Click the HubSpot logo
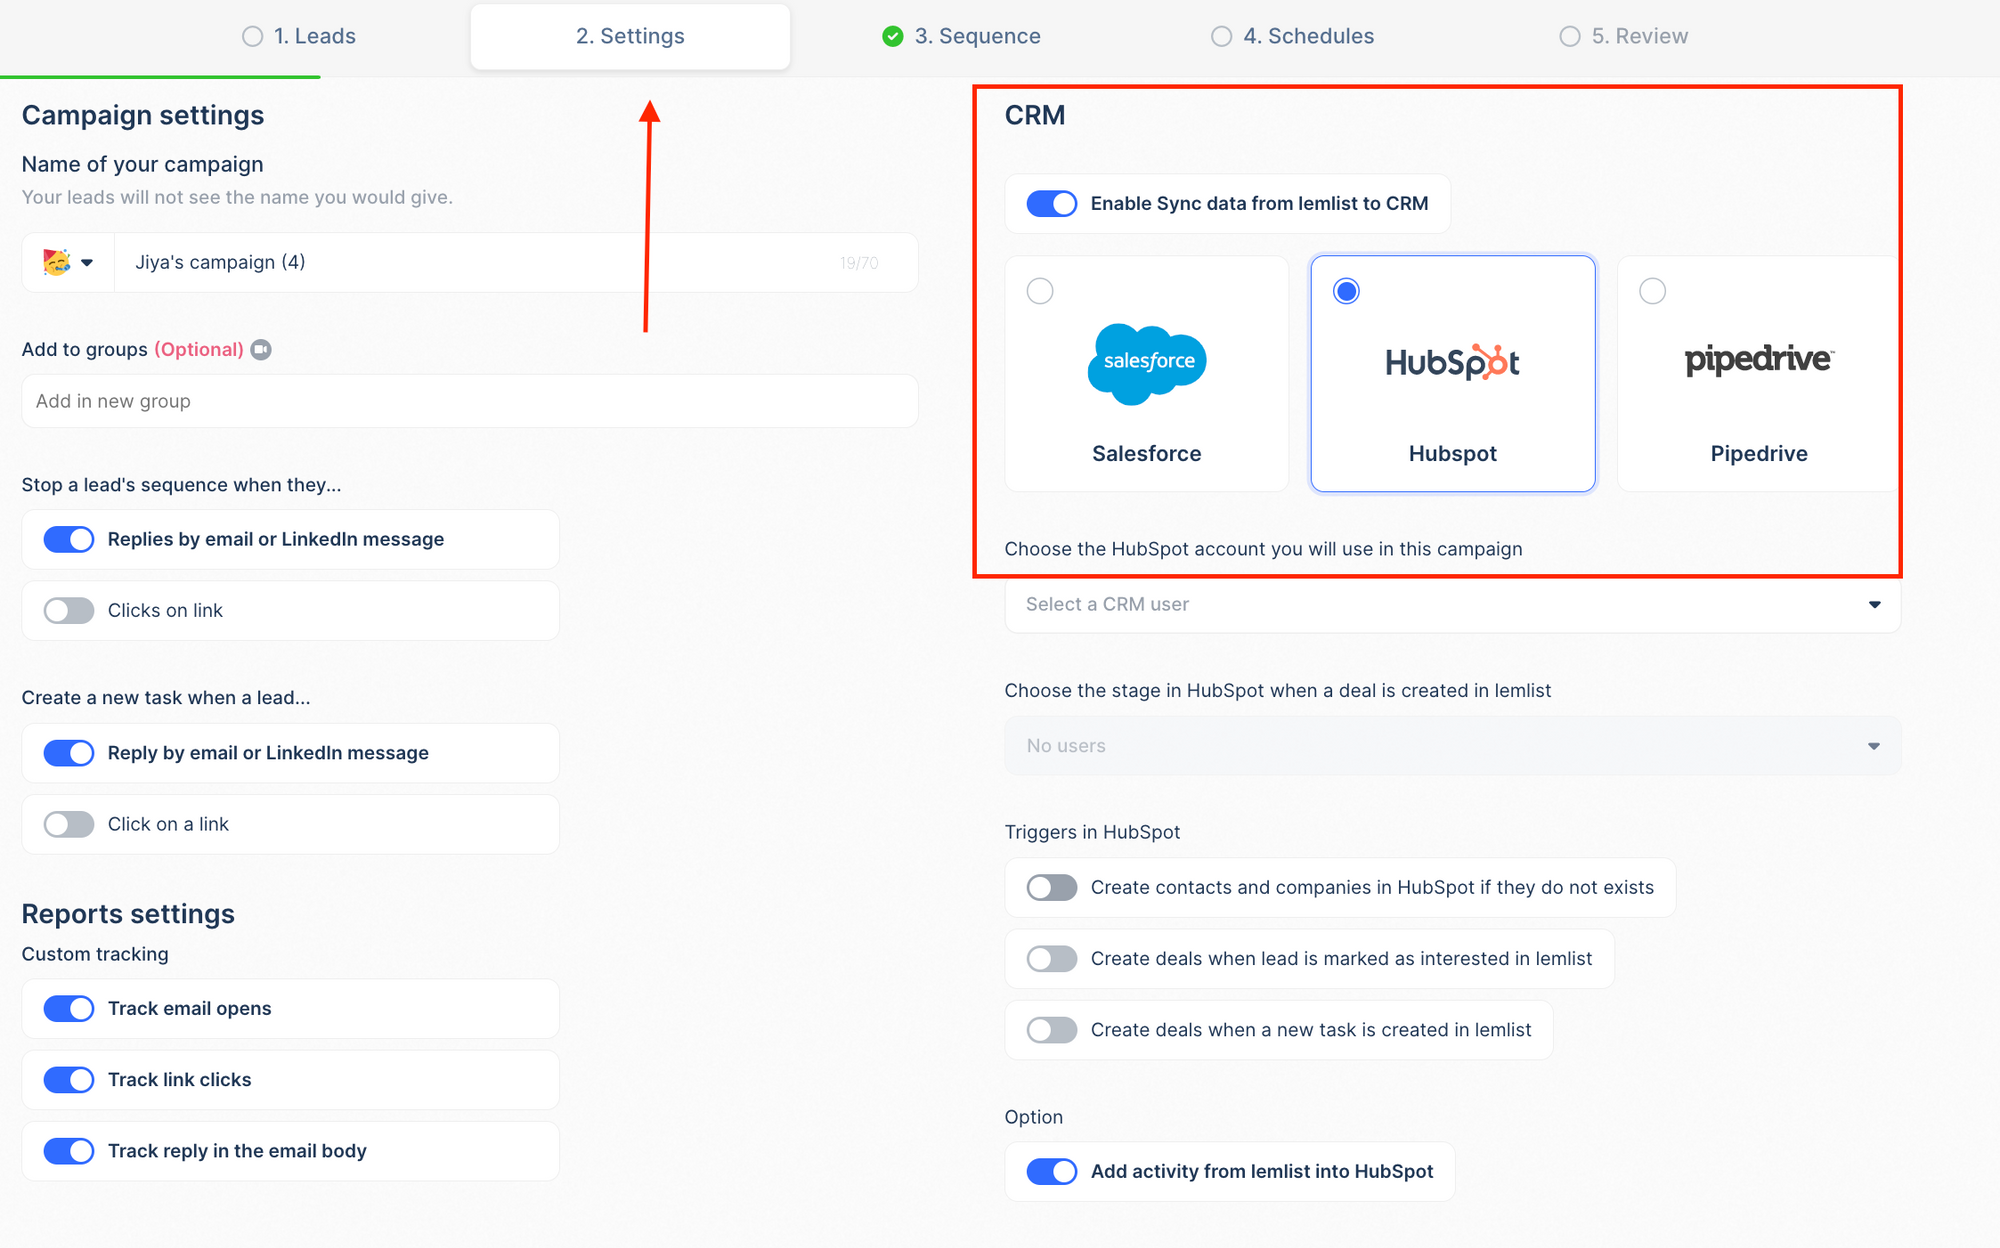 [1452, 362]
